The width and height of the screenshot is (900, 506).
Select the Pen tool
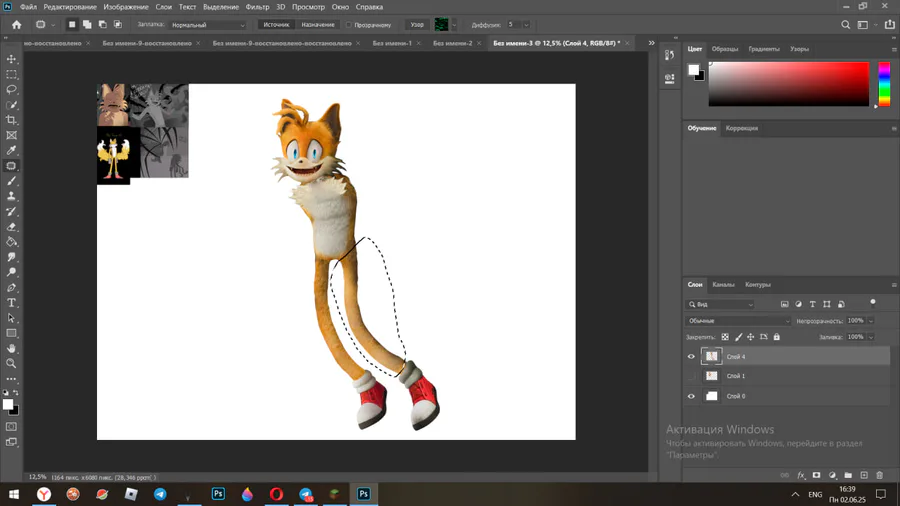tap(11, 287)
